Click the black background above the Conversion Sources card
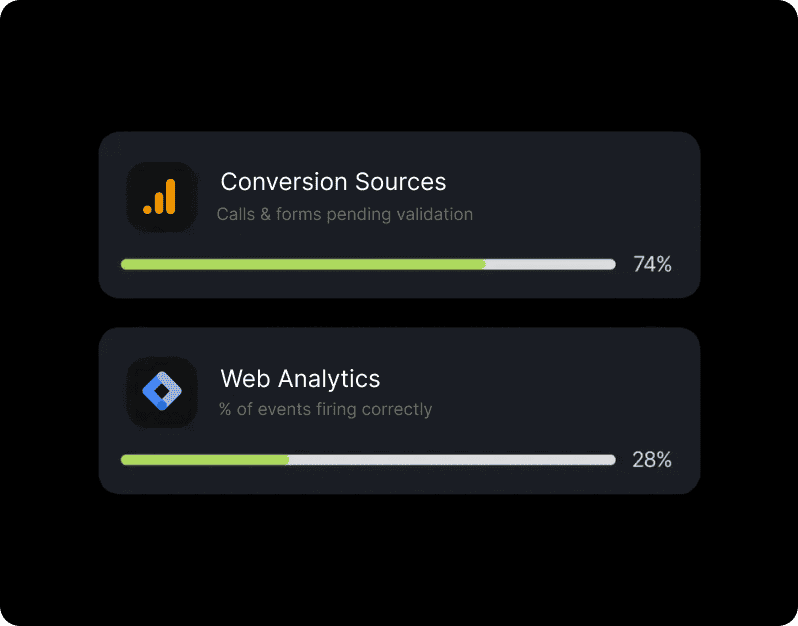 (399, 70)
